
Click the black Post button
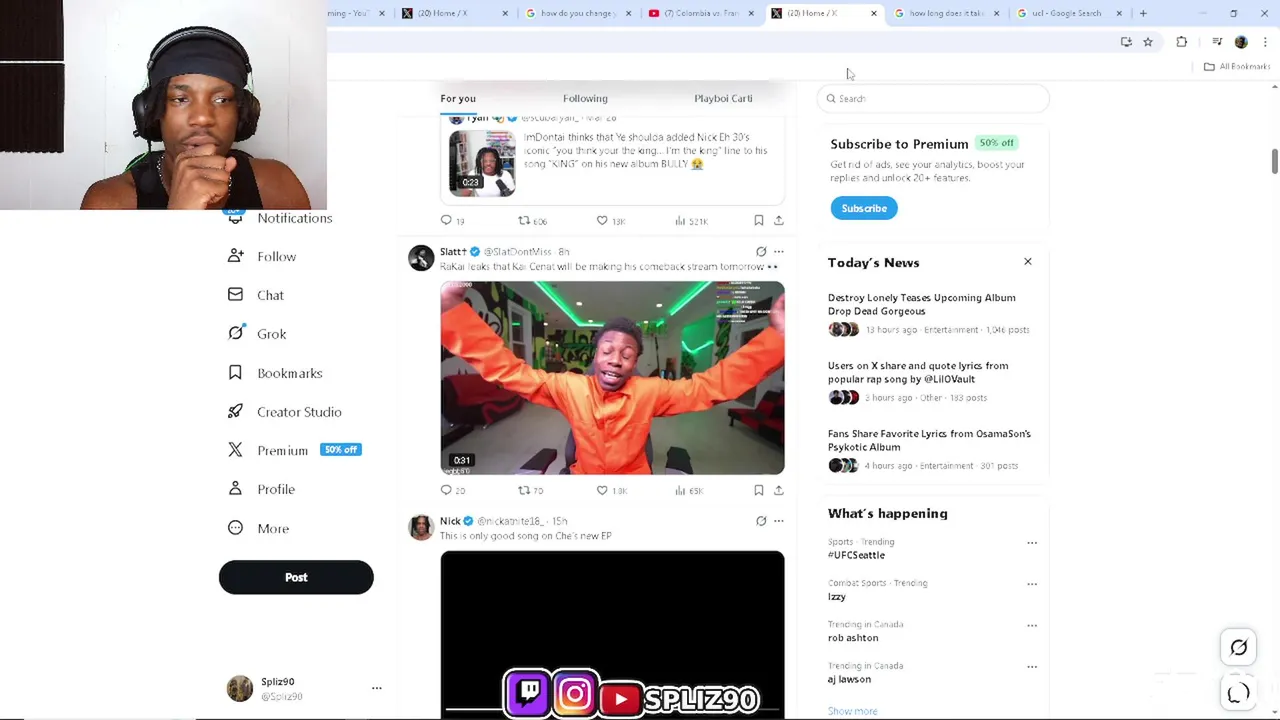(296, 577)
